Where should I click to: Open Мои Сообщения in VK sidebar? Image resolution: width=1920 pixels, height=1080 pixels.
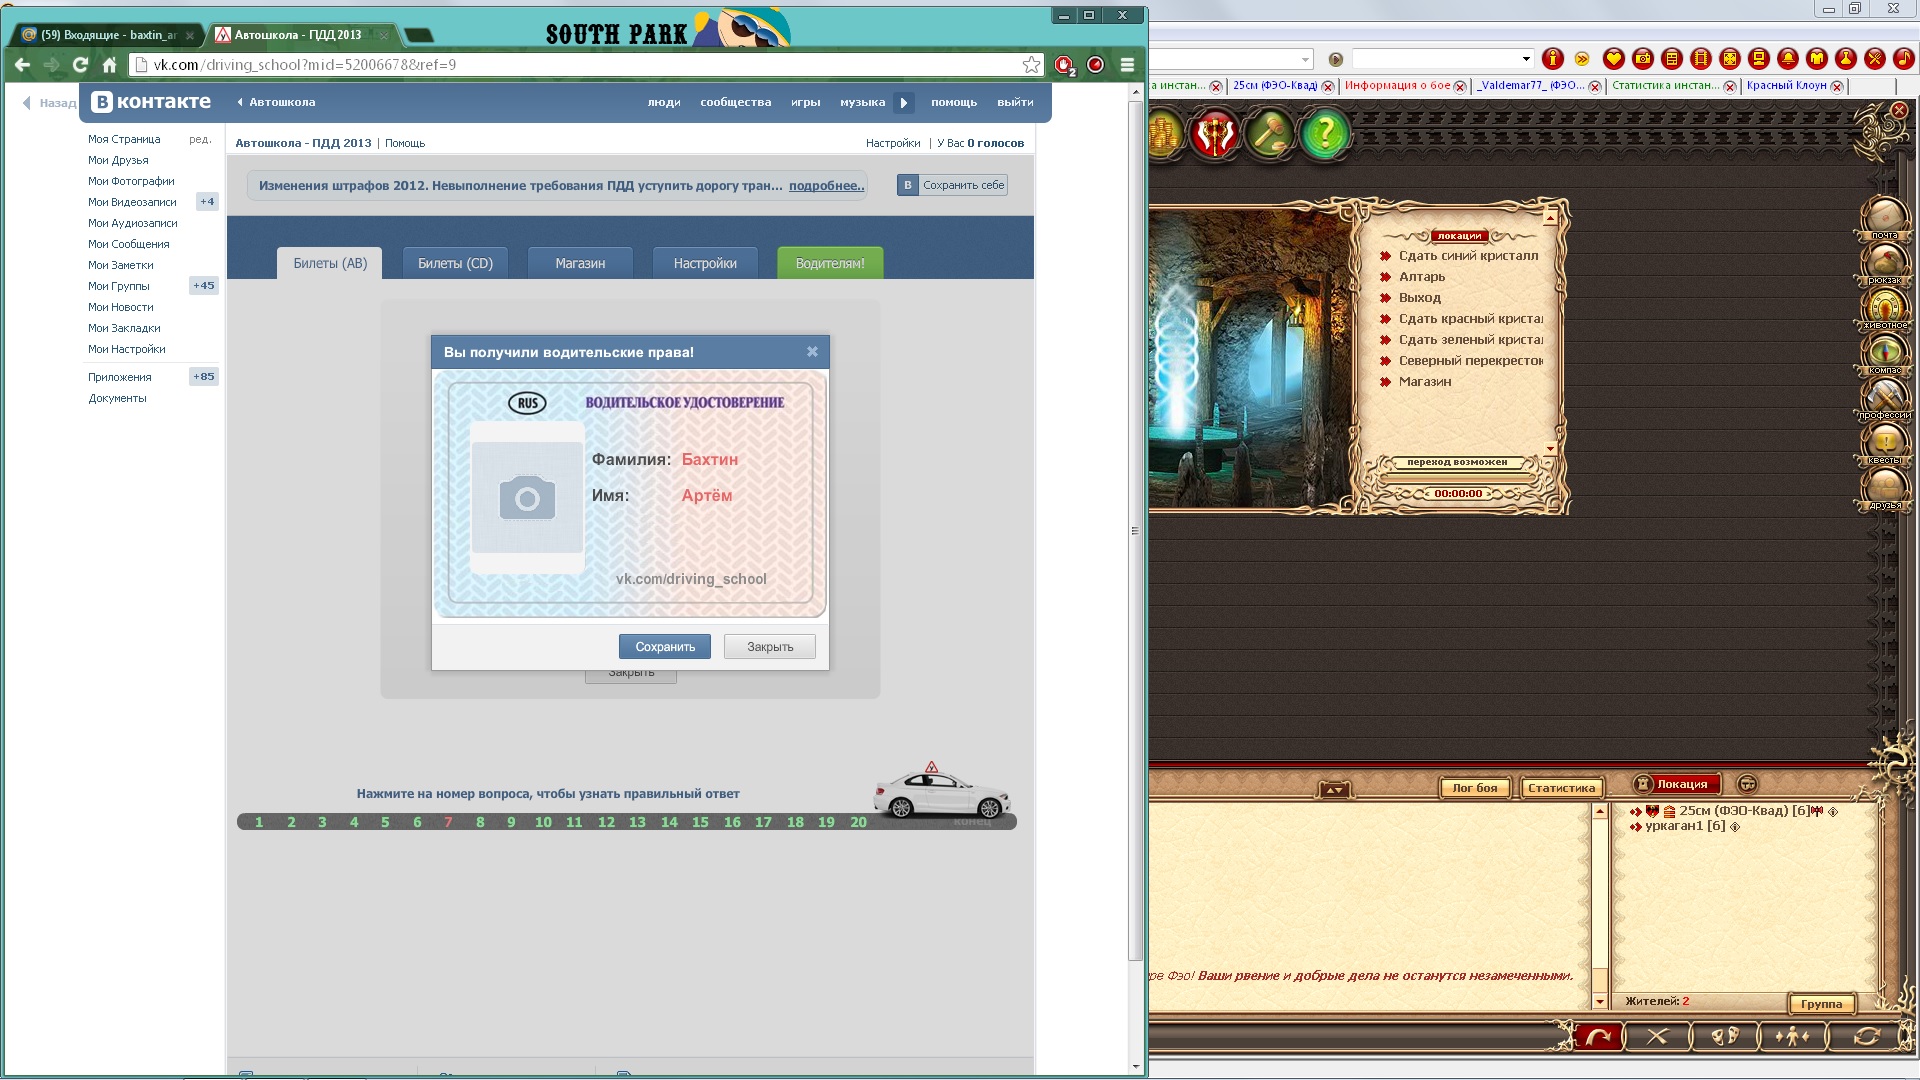tap(128, 244)
